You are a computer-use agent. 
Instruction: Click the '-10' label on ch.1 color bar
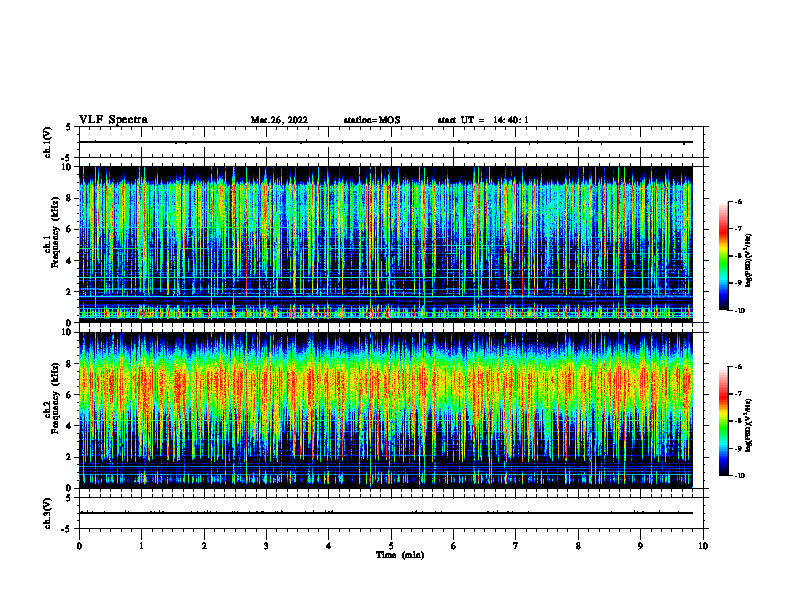click(x=739, y=311)
